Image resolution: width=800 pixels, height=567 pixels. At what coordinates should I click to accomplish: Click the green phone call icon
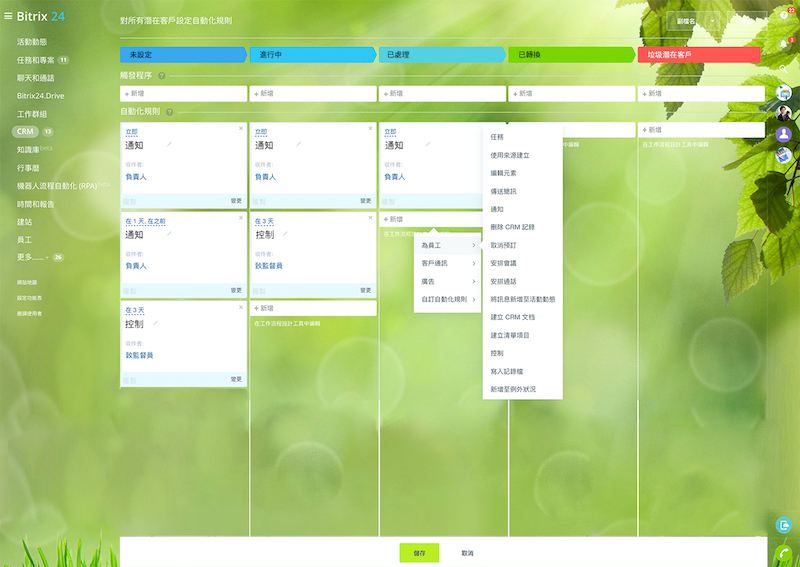[784, 552]
